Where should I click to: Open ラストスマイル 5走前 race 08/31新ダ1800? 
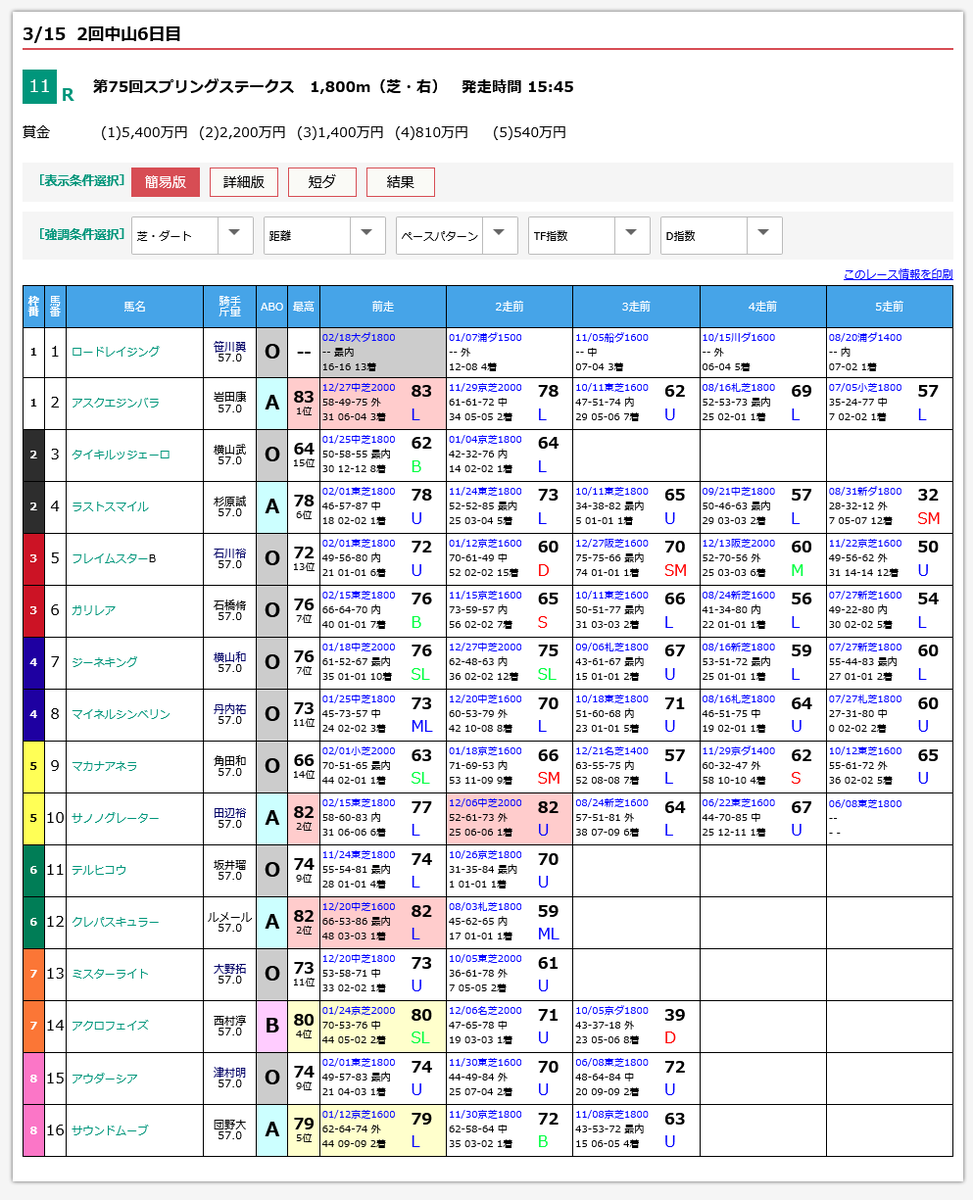(865, 491)
